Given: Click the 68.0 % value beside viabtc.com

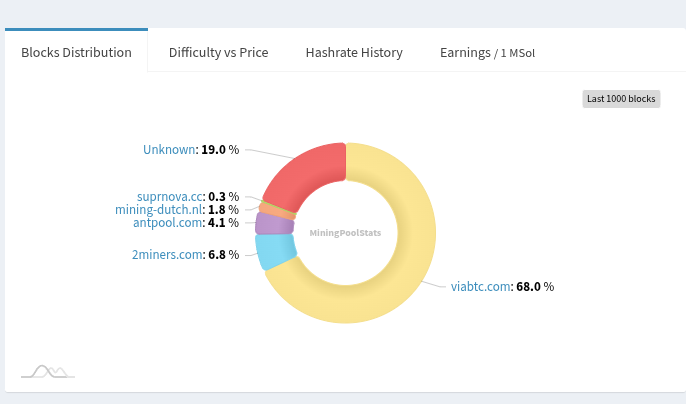Looking at the screenshot, I should pyautogui.click(x=535, y=286).
